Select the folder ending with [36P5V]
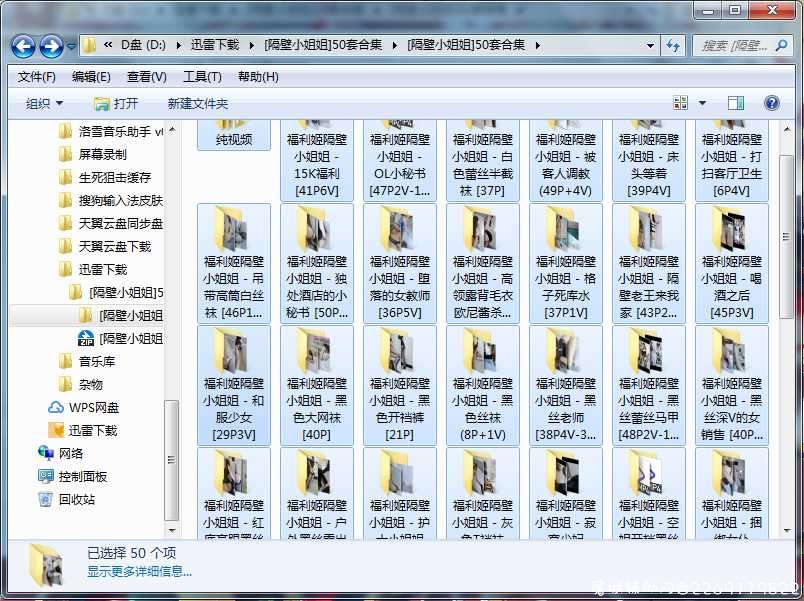 pos(399,264)
